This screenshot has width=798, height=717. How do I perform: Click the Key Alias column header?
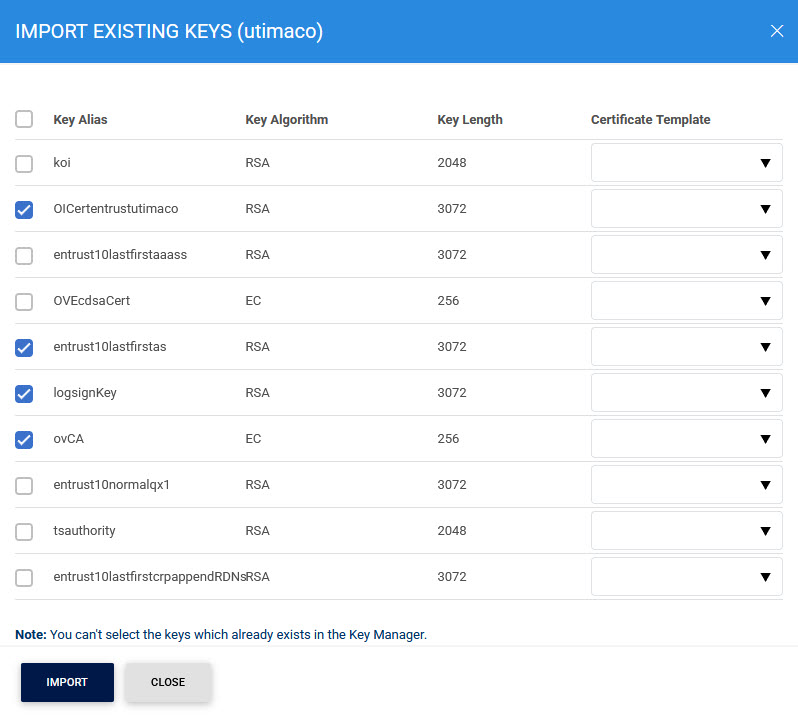coord(80,119)
